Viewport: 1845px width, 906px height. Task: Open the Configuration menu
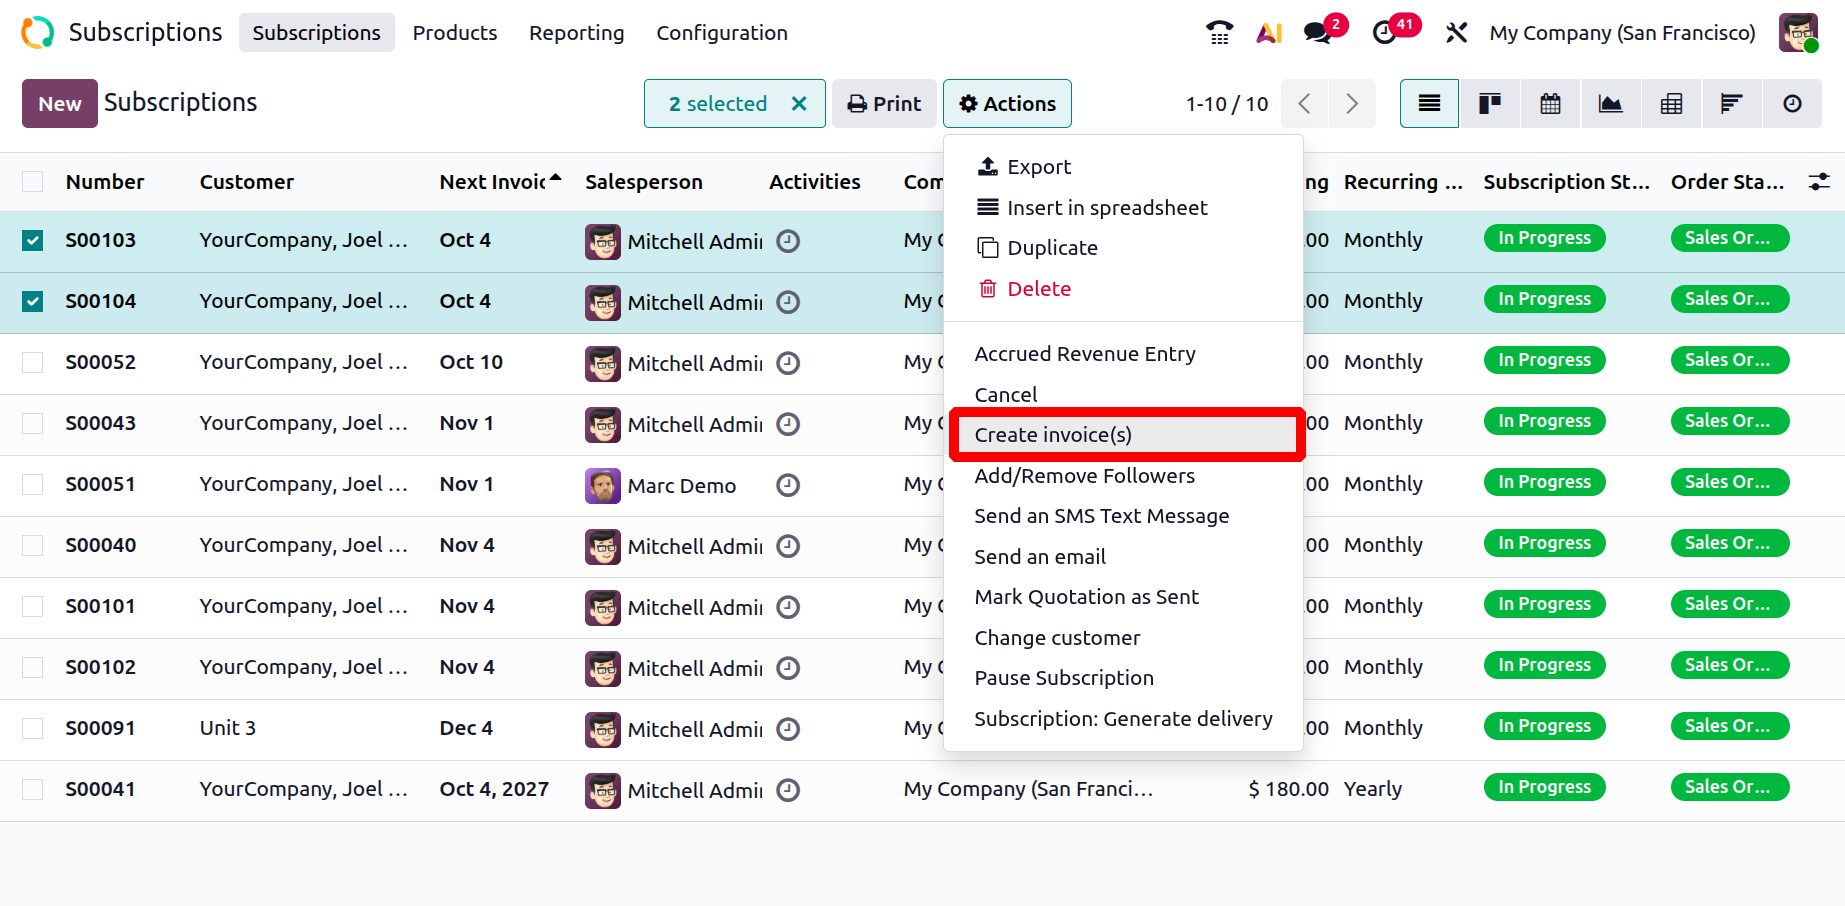[721, 33]
